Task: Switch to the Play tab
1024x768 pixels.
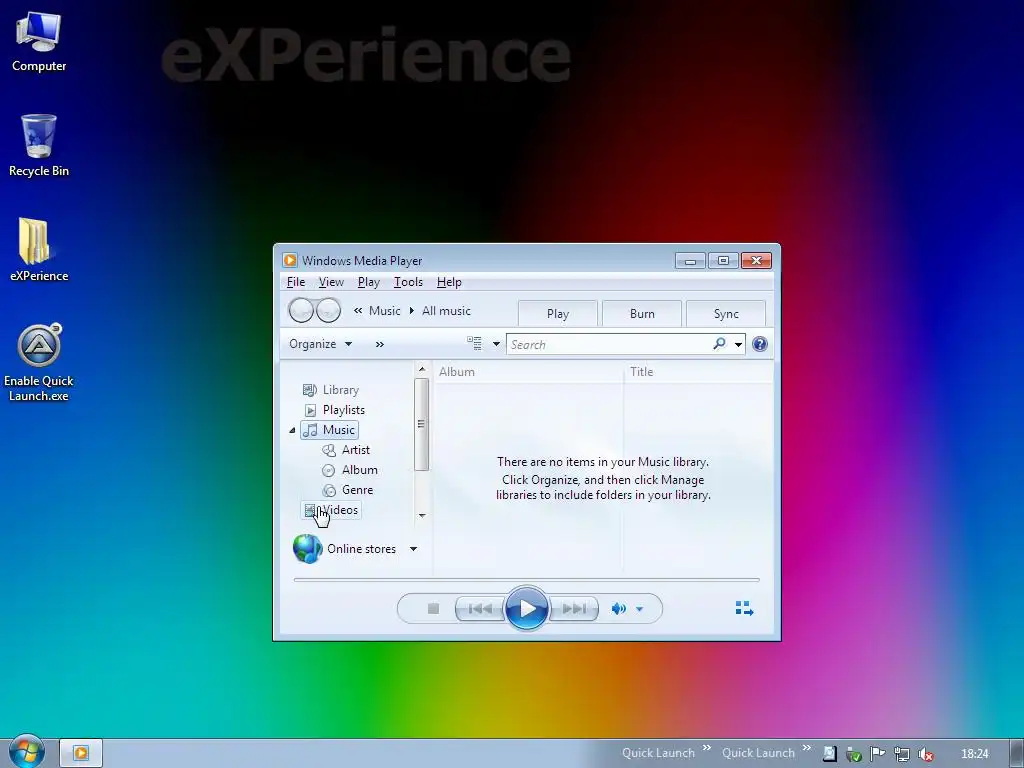Action: pos(558,313)
